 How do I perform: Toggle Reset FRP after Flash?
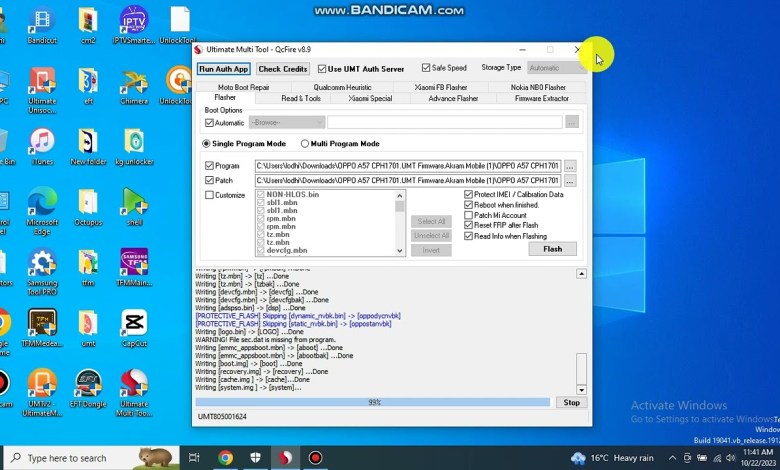pyautogui.click(x=468, y=225)
